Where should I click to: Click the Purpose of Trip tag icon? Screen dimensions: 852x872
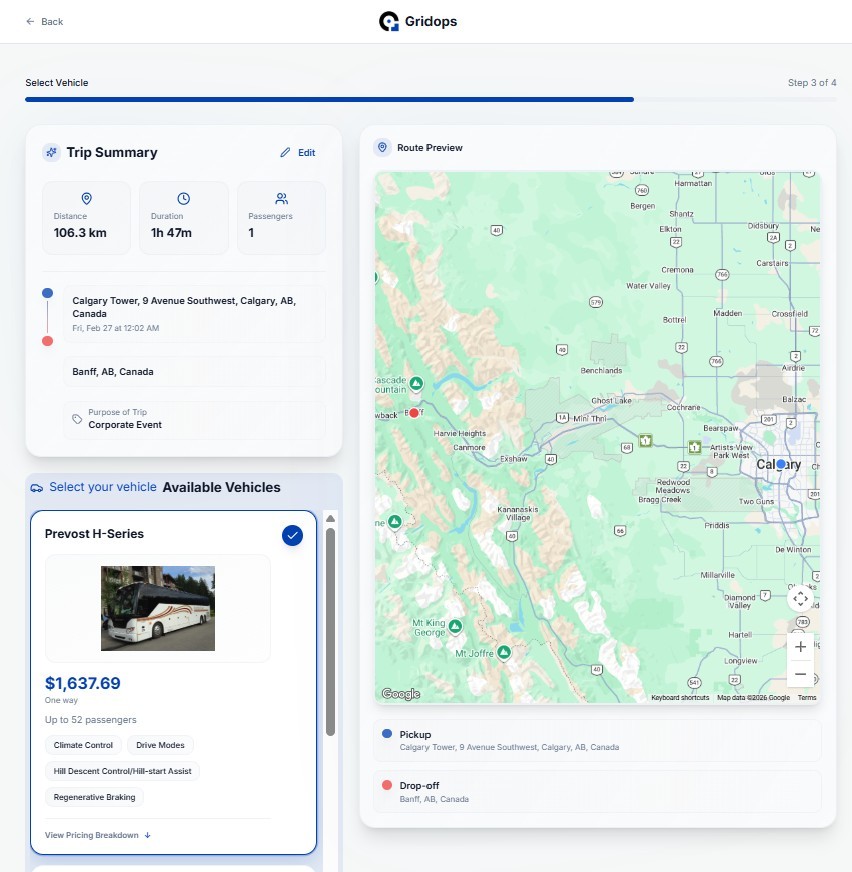point(77,419)
